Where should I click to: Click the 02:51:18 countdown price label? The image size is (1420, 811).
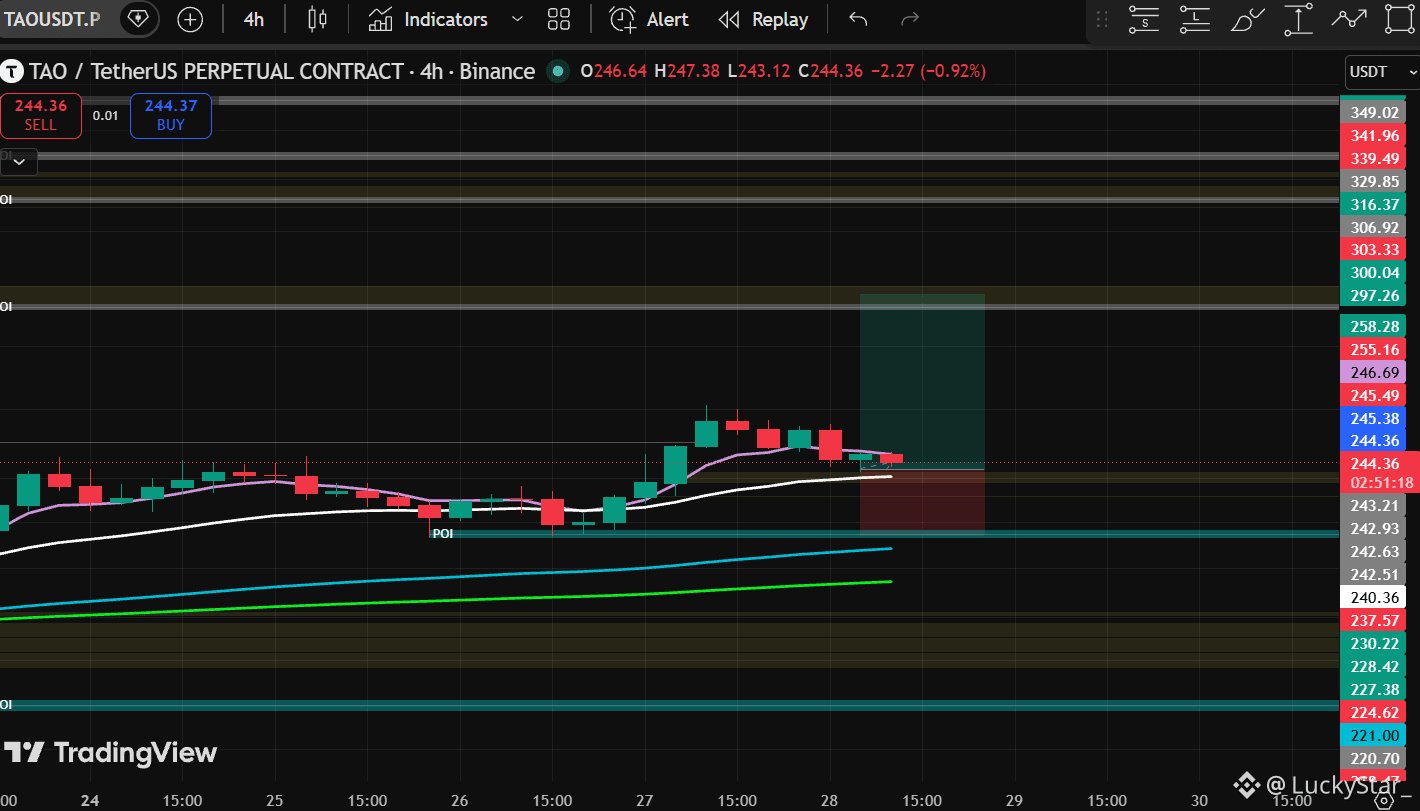tap(1382, 482)
